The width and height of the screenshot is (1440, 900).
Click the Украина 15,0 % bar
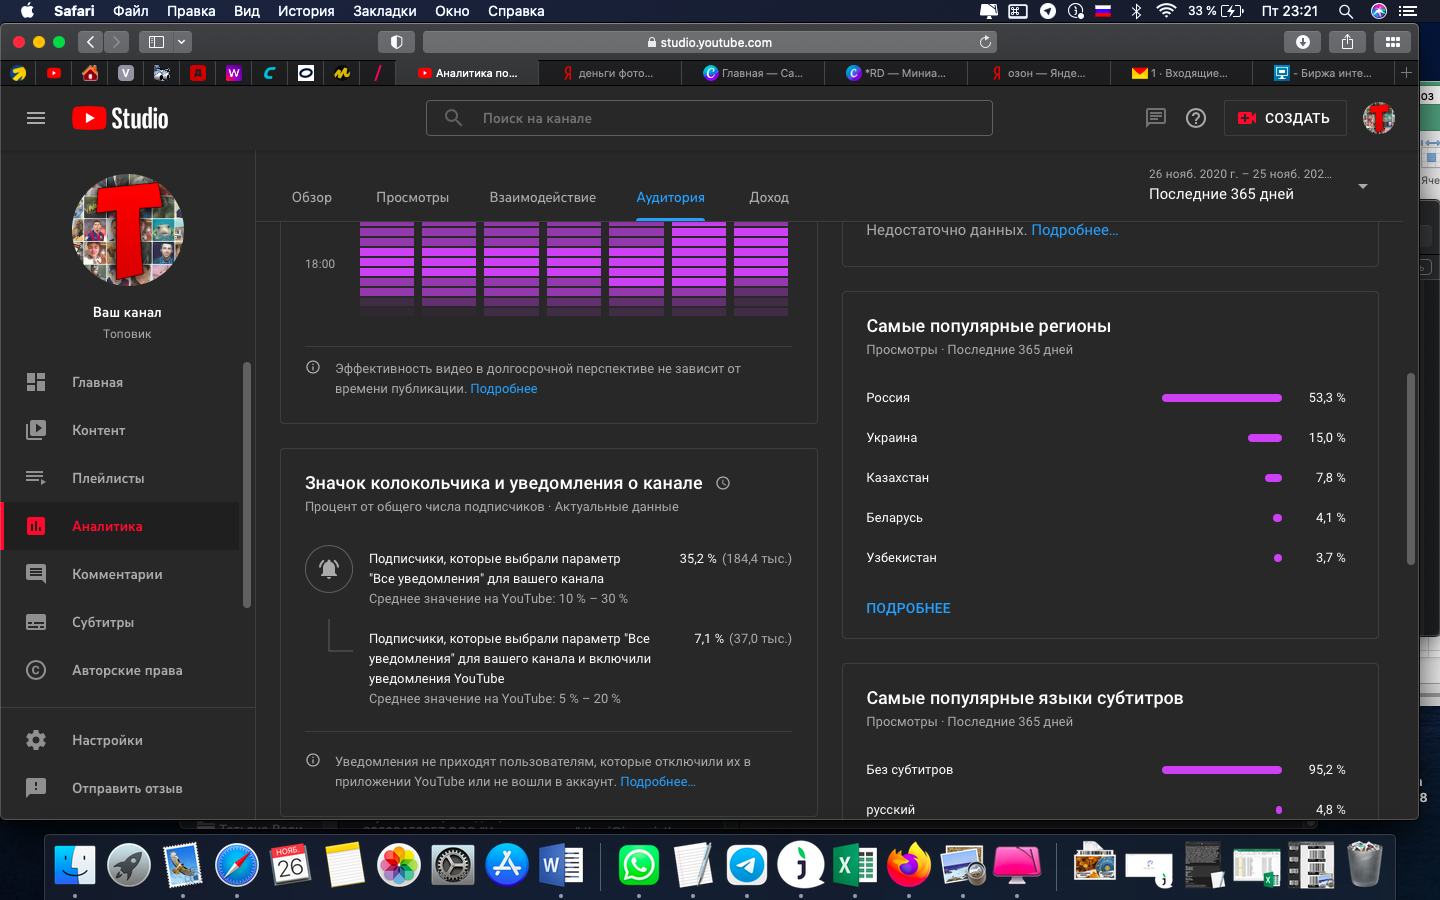[1265, 438]
